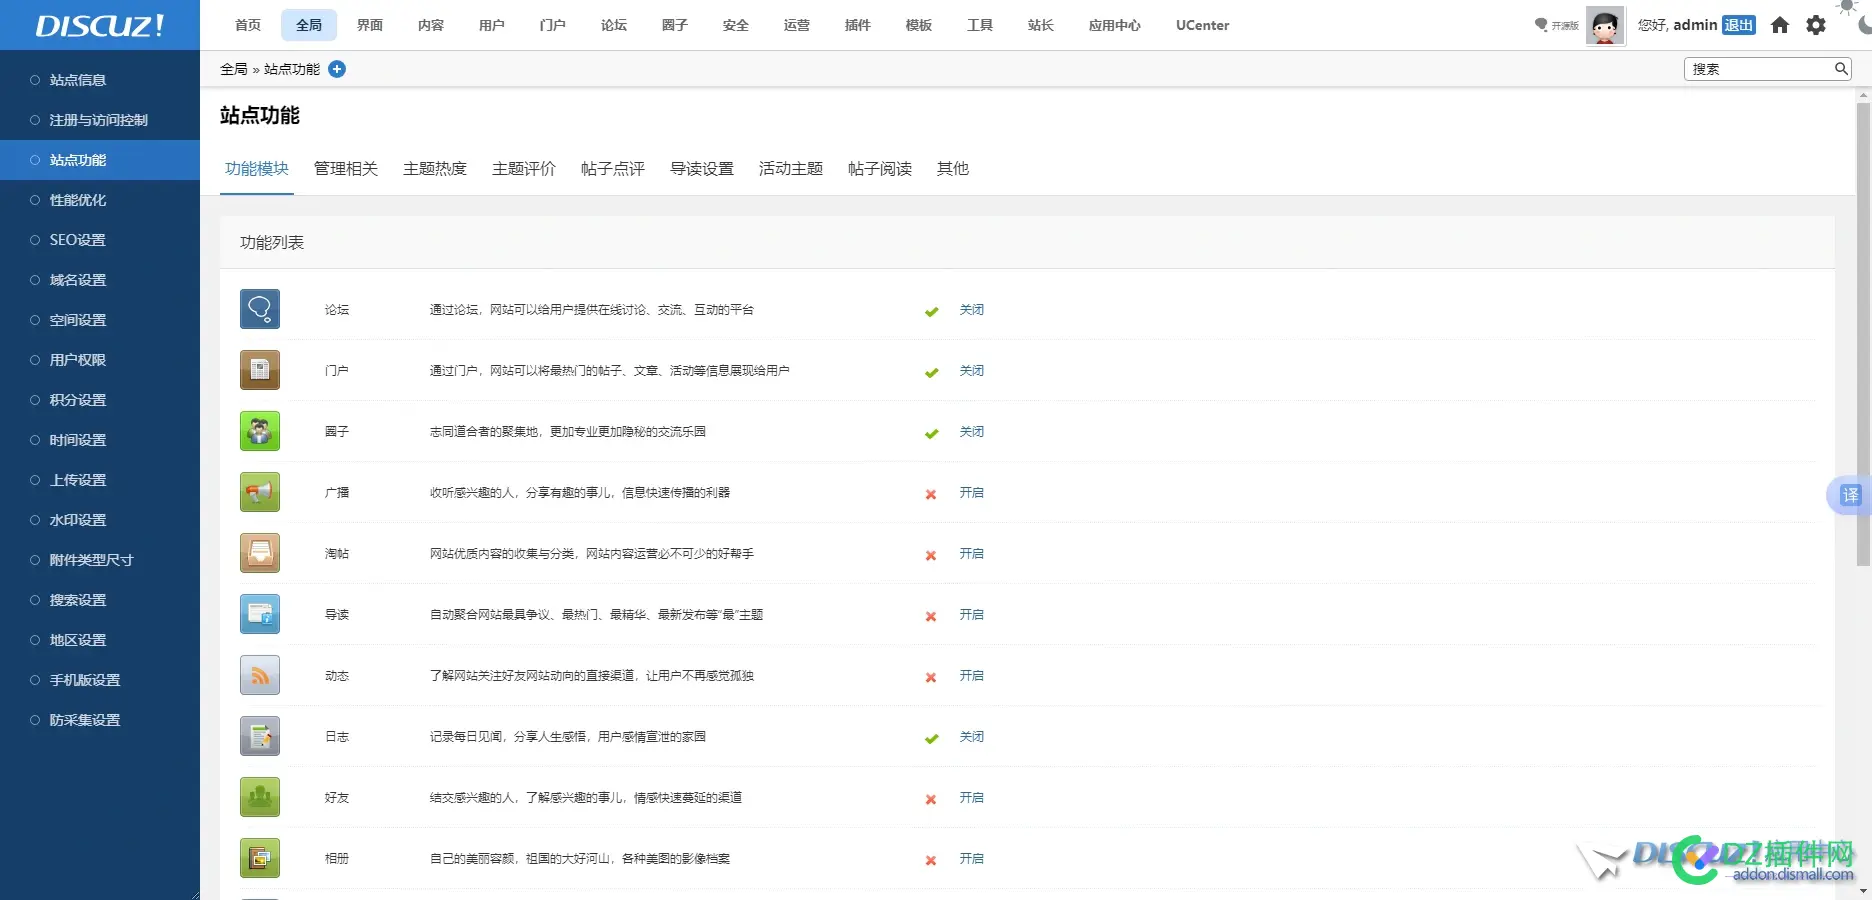Open the 用户 top menu
Image resolution: width=1872 pixels, height=900 pixels.
[492, 25]
